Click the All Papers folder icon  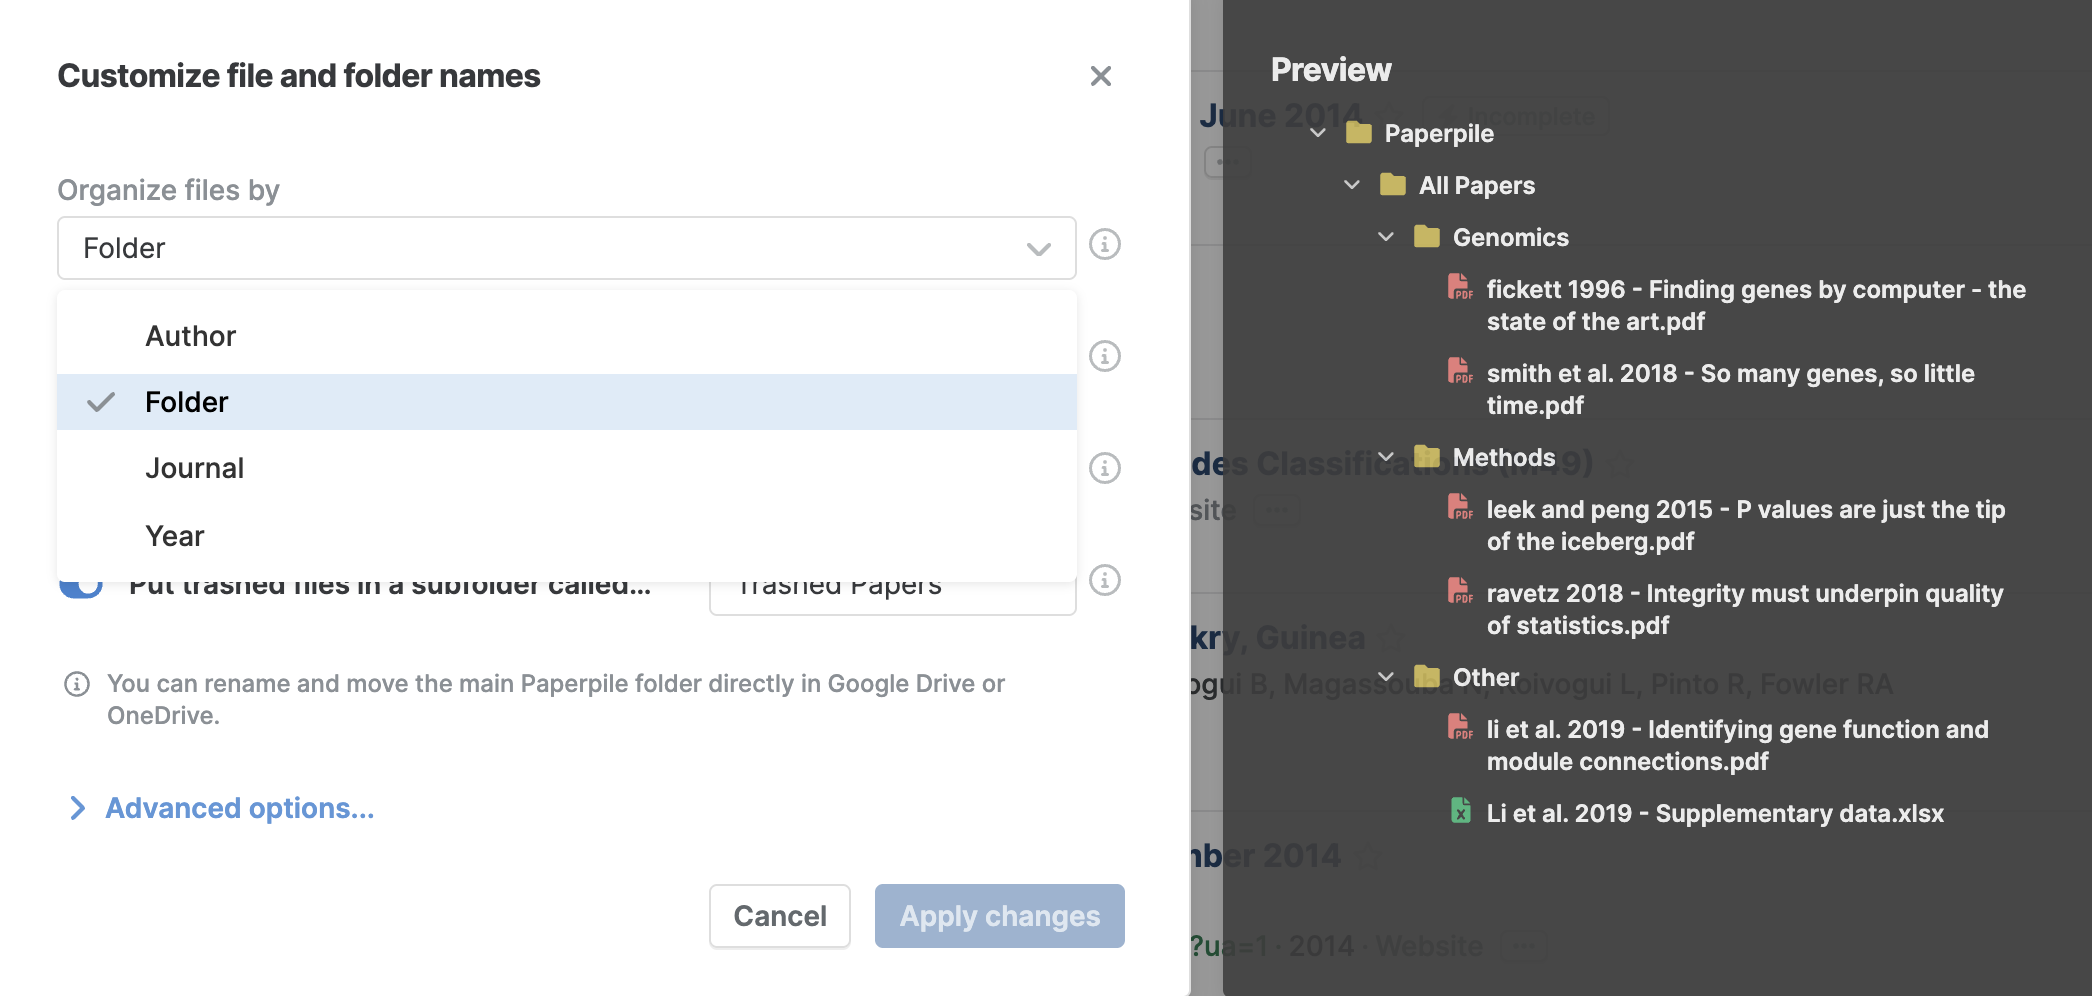1392,184
